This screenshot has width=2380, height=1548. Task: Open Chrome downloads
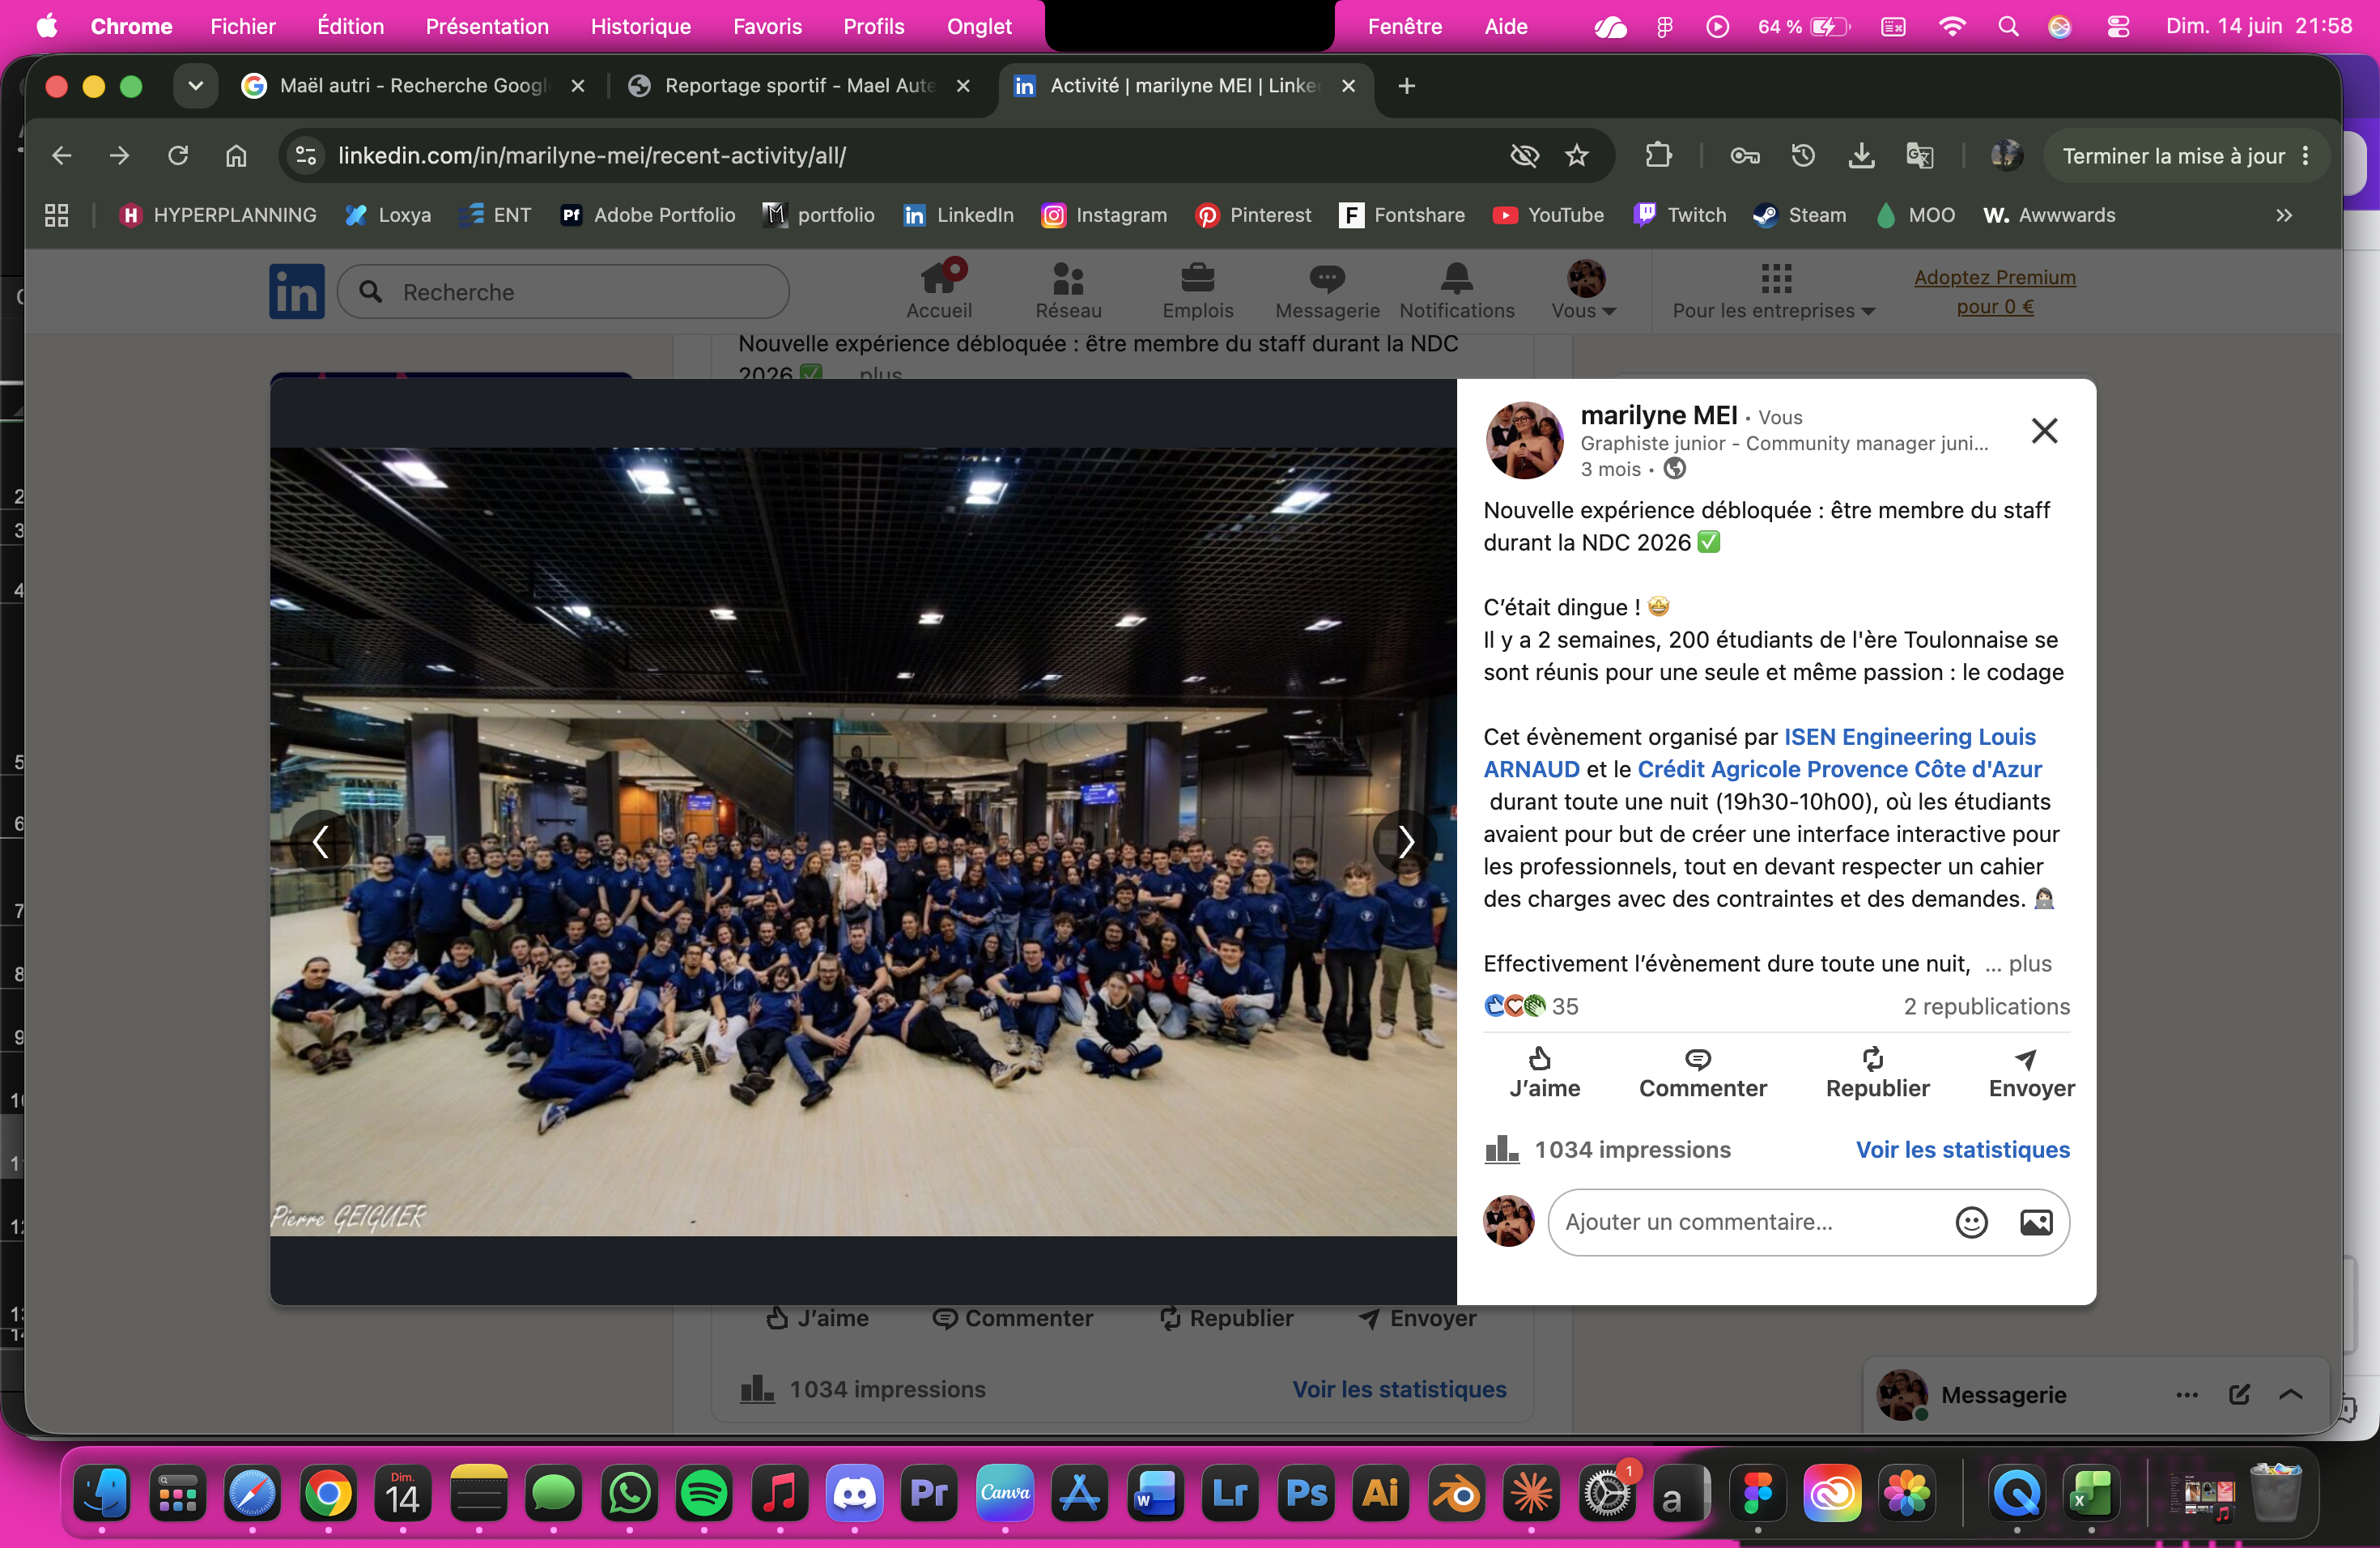pos(1861,156)
